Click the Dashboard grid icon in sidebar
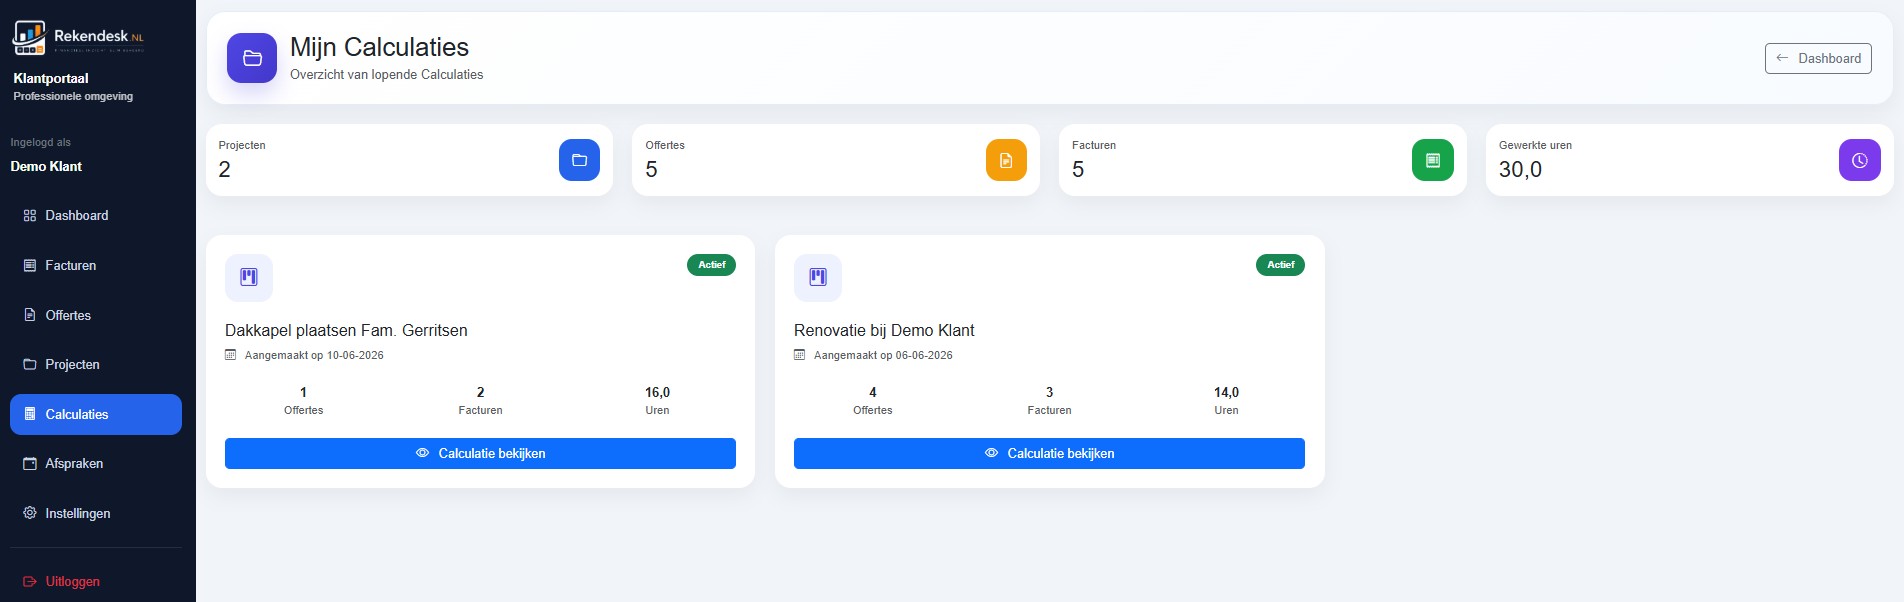Image resolution: width=1904 pixels, height=602 pixels. click(x=30, y=216)
